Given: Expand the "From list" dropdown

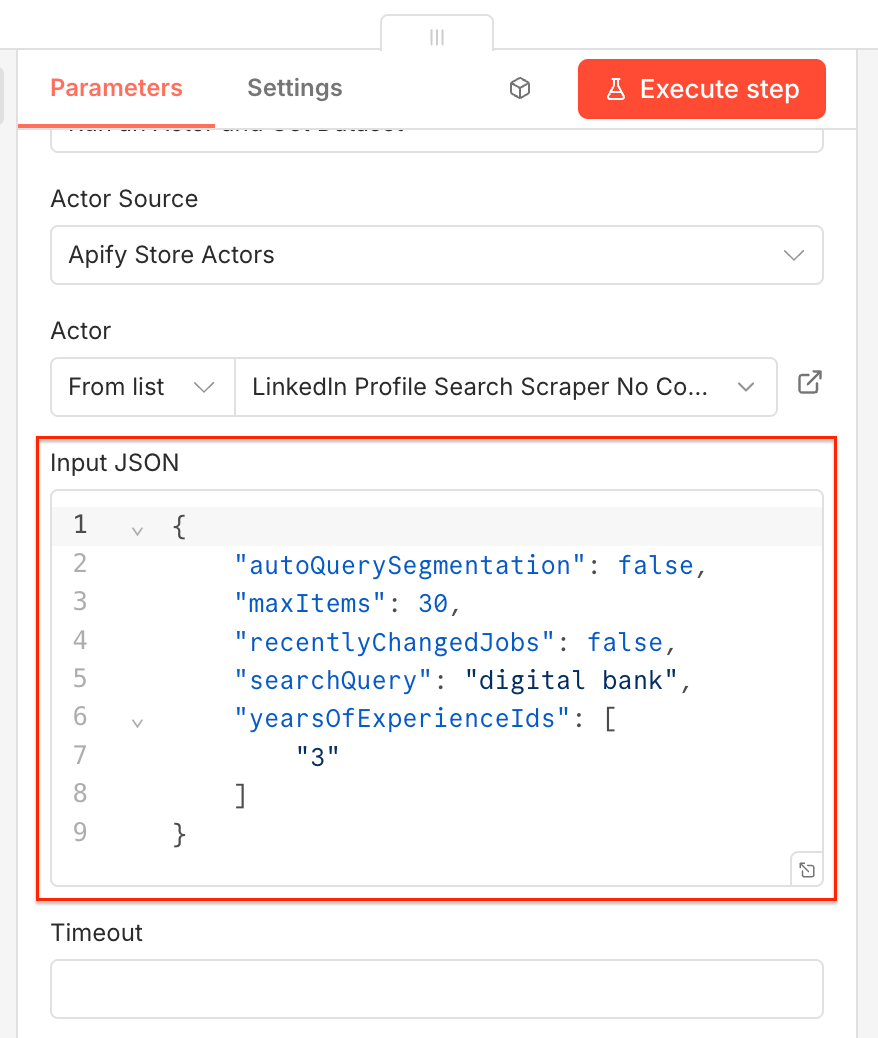Looking at the screenshot, I should [142, 387].
